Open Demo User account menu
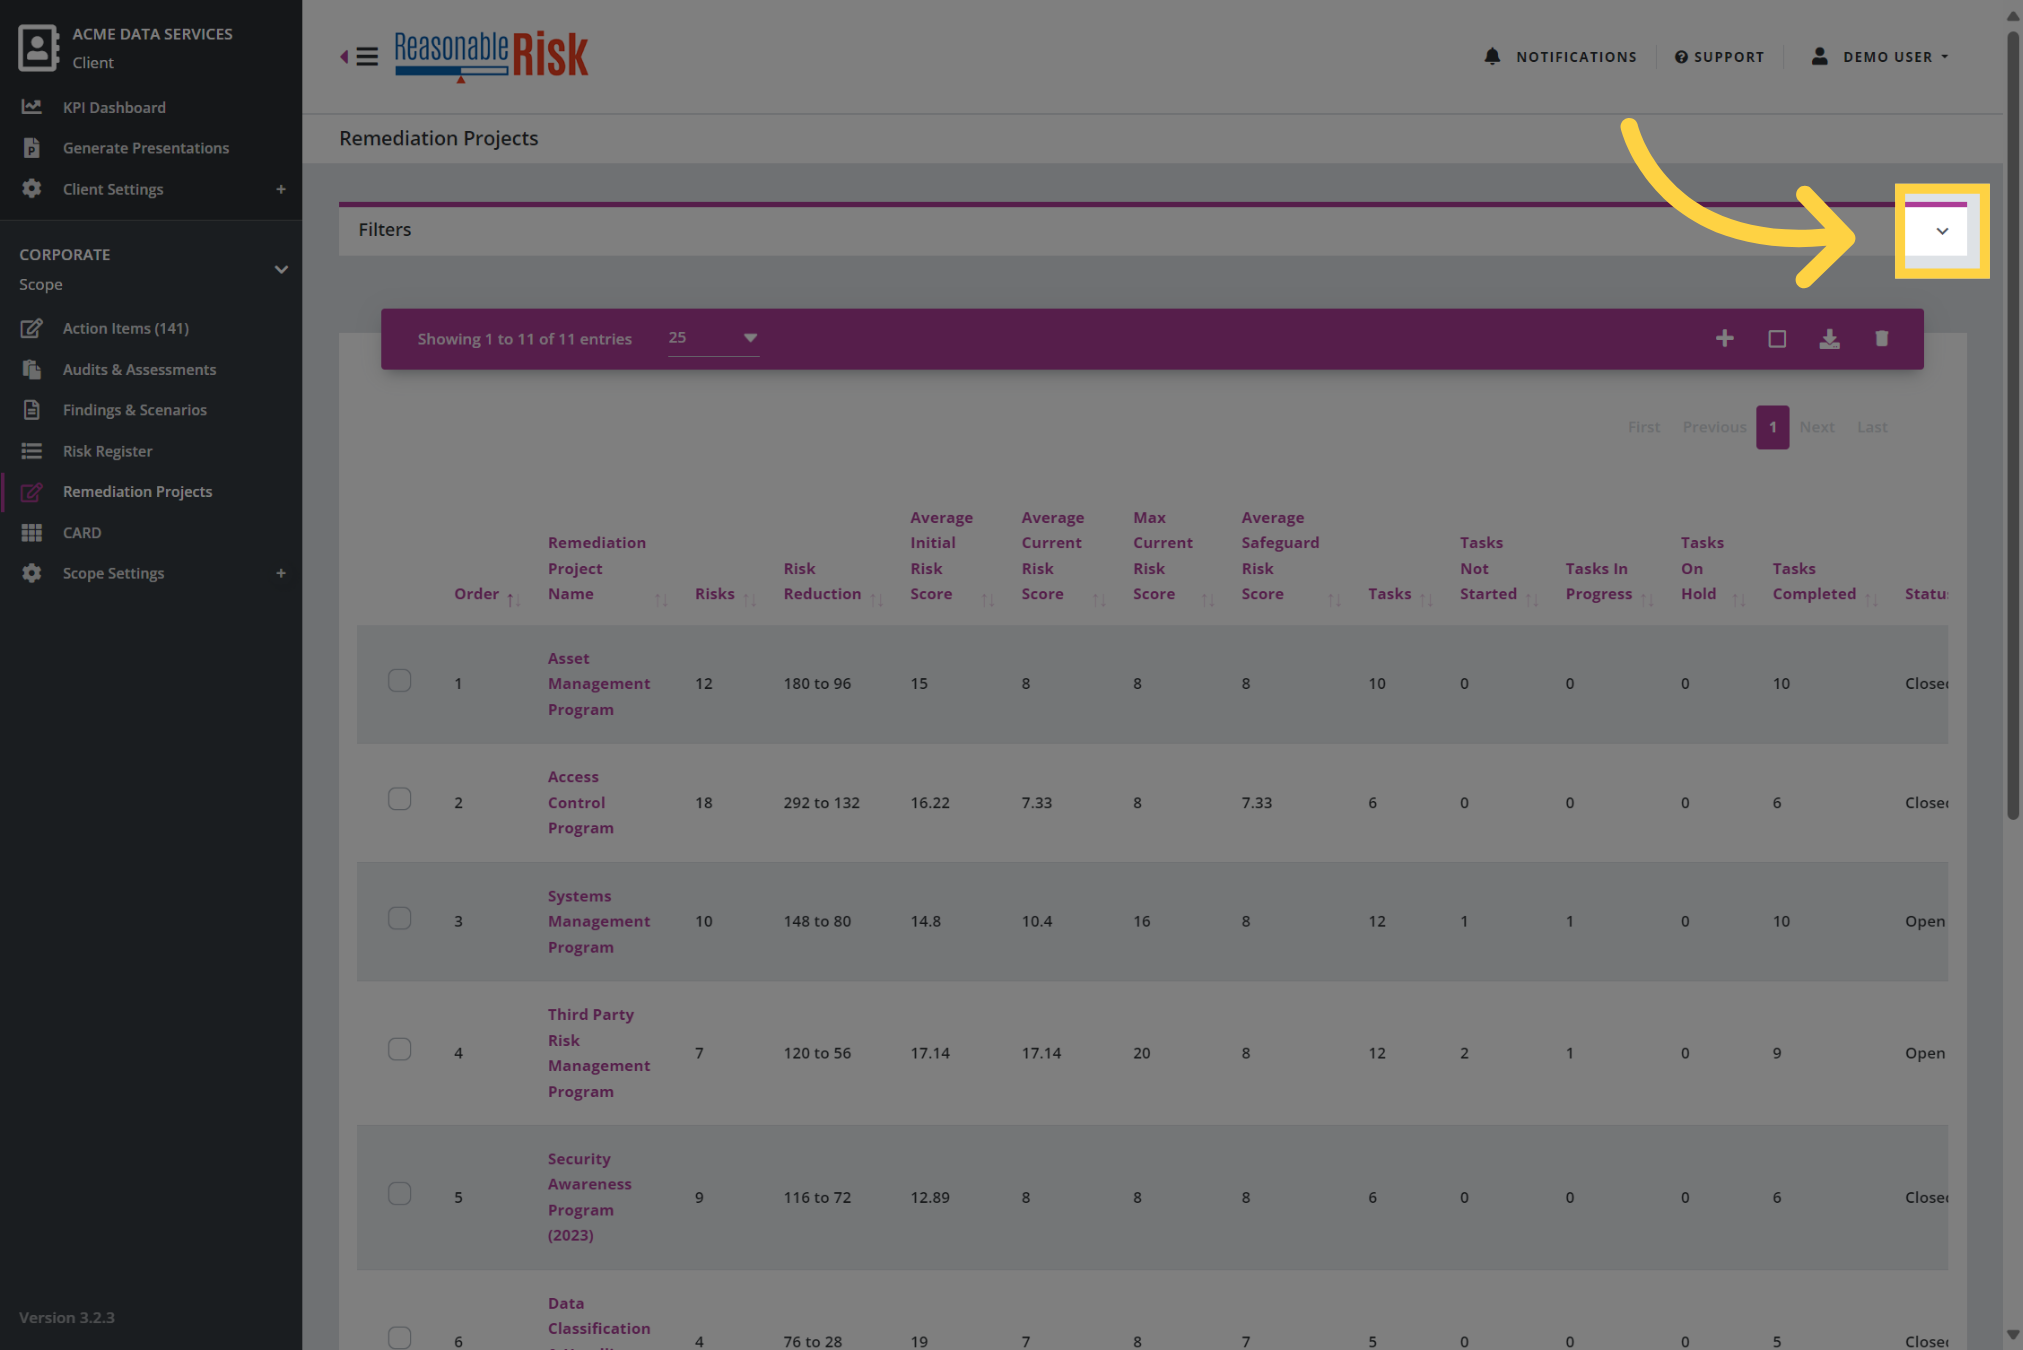The width and height of the screenshot is (2023, 1350). [x=1880, y=57]
